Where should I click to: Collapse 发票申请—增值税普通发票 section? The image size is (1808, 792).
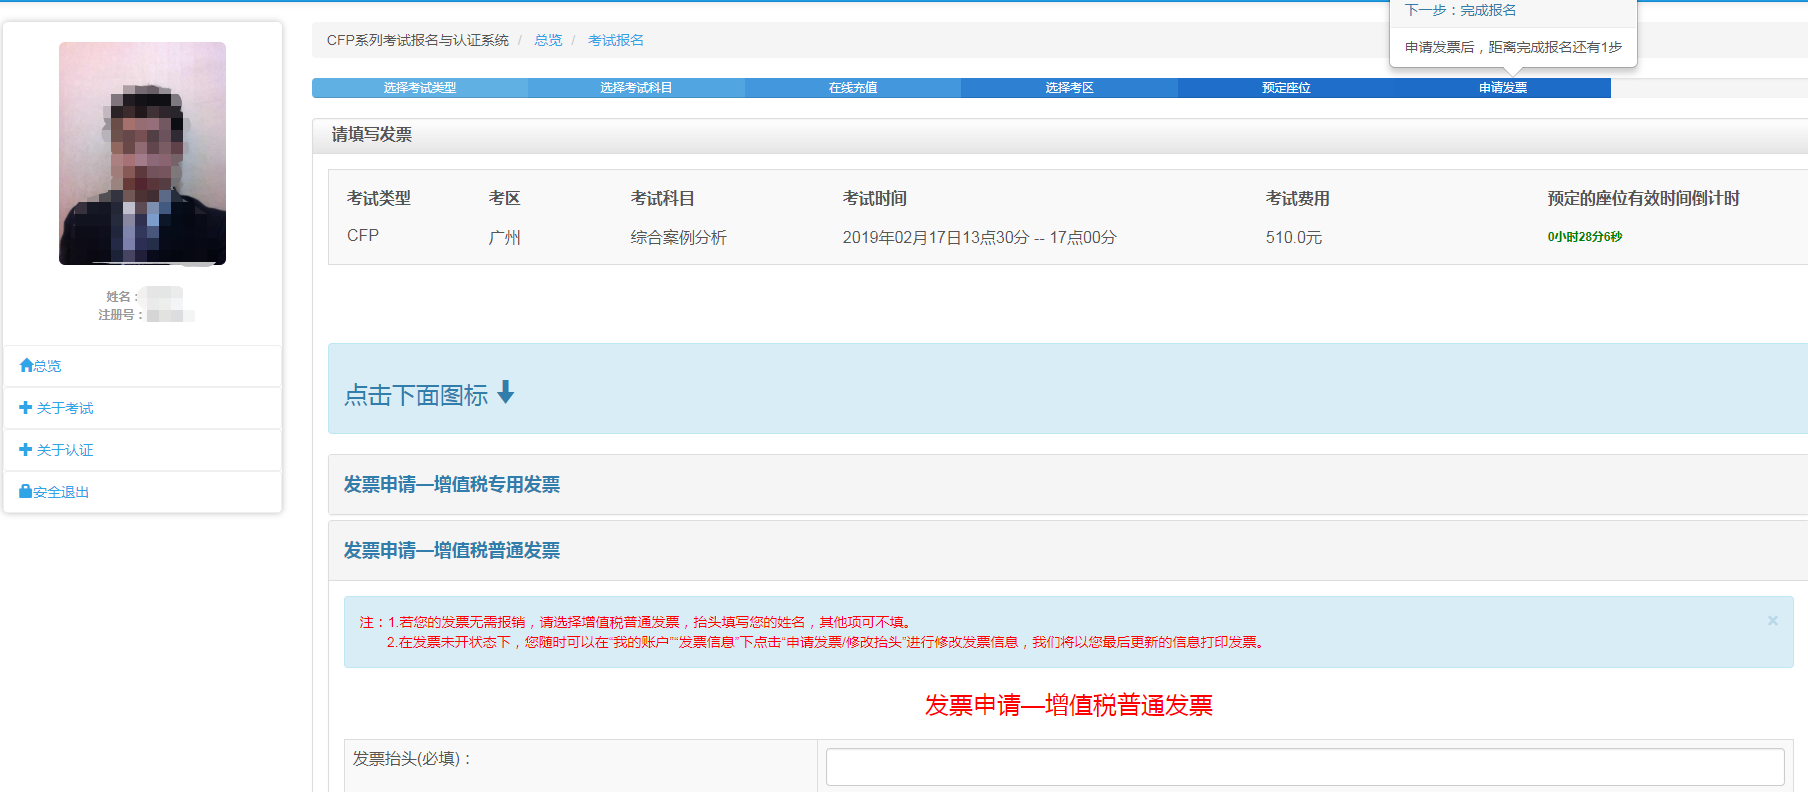pos(452,551)
